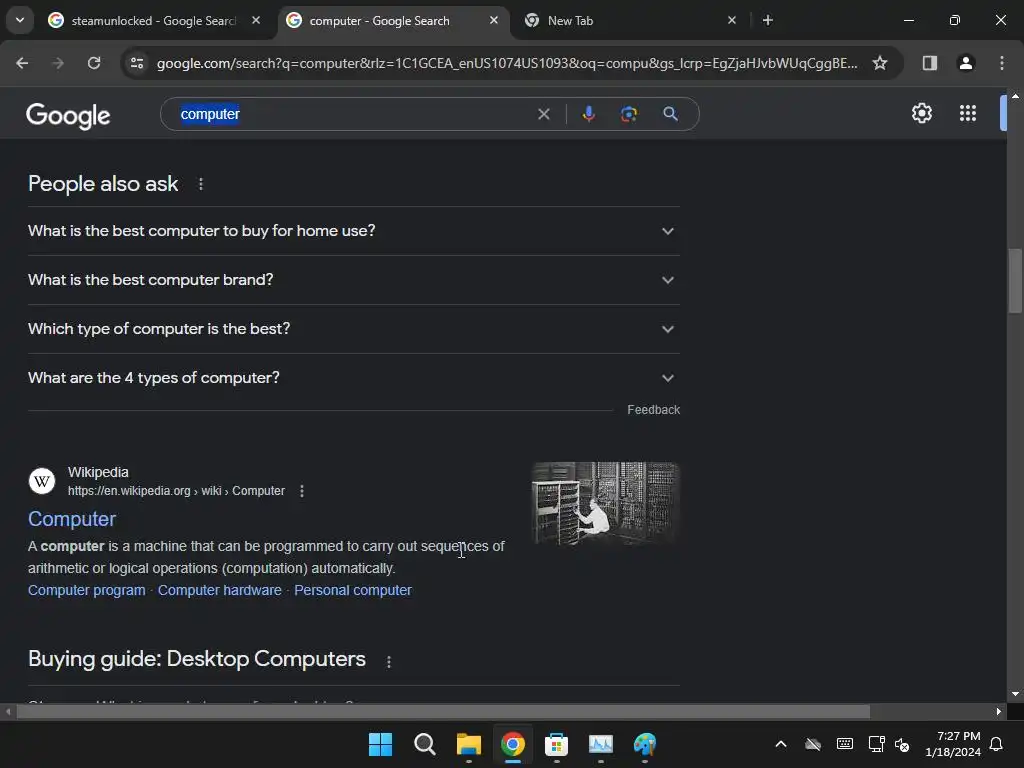1024x768 pixels.
Task: Open People also ask options menu
Action: point(200,184)
